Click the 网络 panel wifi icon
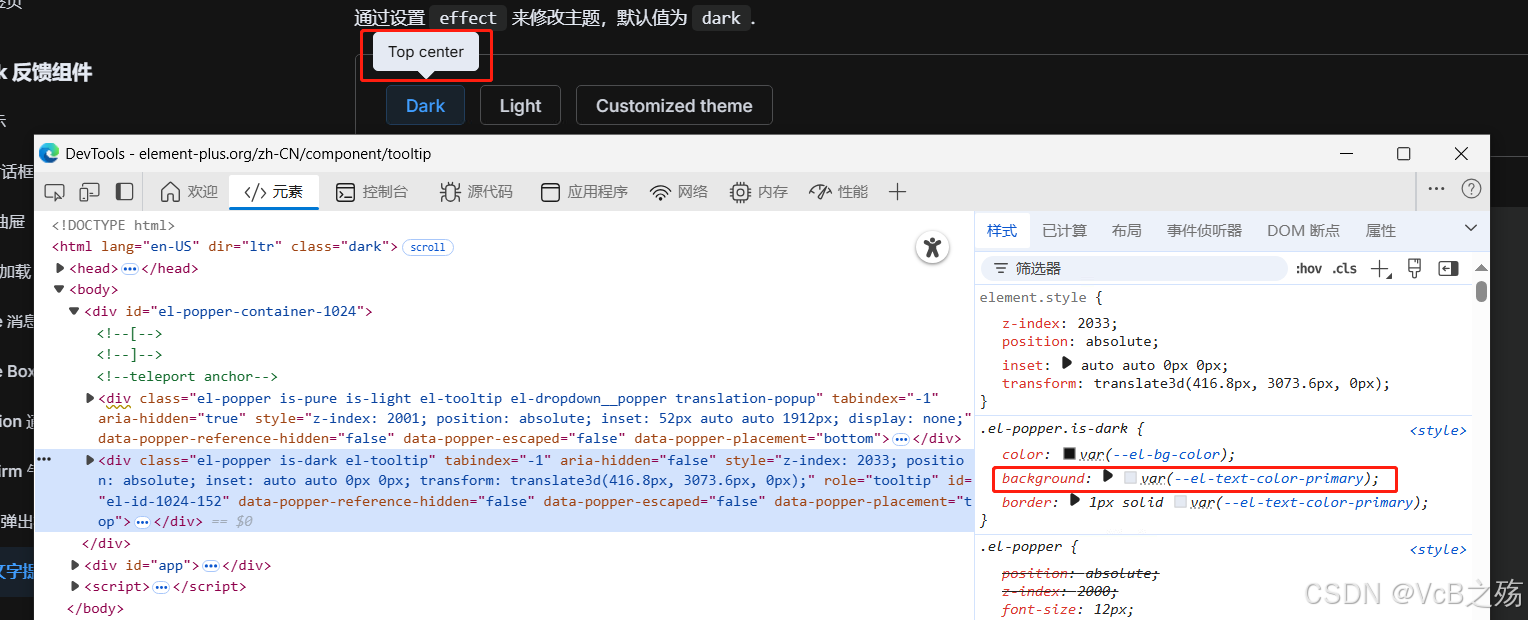Image resolution: width=1528 pixels, height=620 pixels. [x=659, y=191]
